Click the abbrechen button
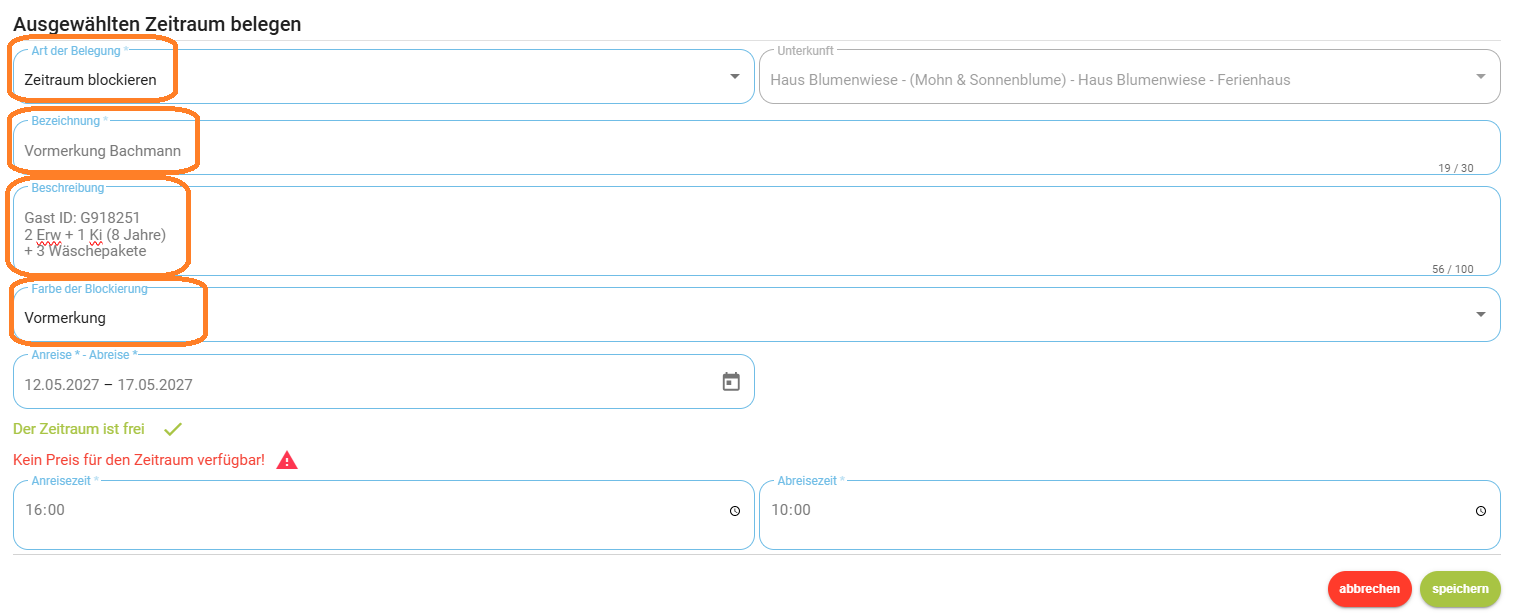This screenshot has width=1514, height=613. click(1370, 589)
